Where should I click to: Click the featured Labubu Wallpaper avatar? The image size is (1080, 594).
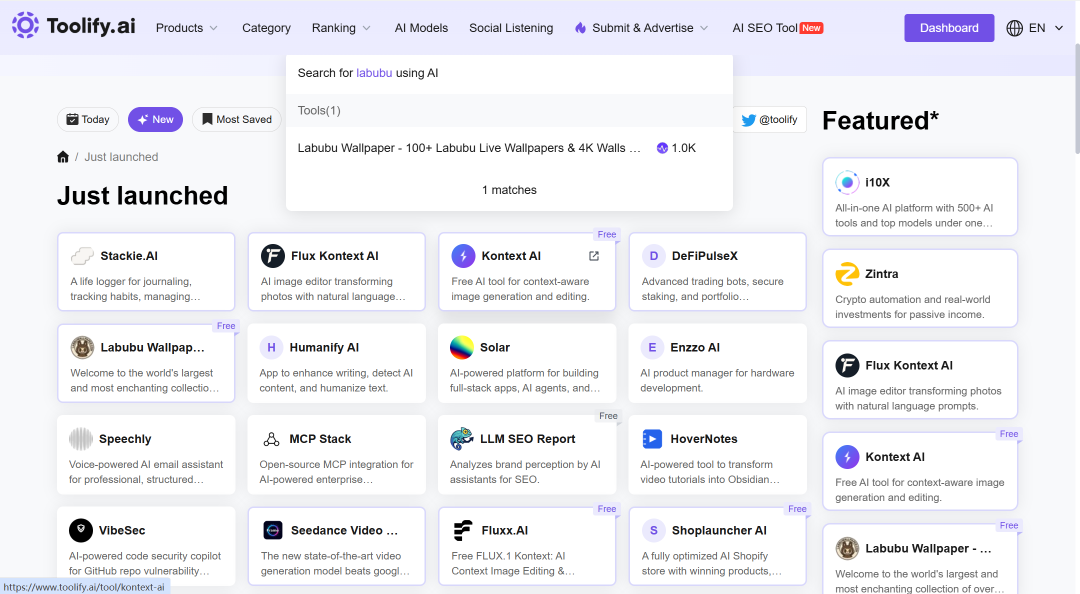(x=847, y=549)
